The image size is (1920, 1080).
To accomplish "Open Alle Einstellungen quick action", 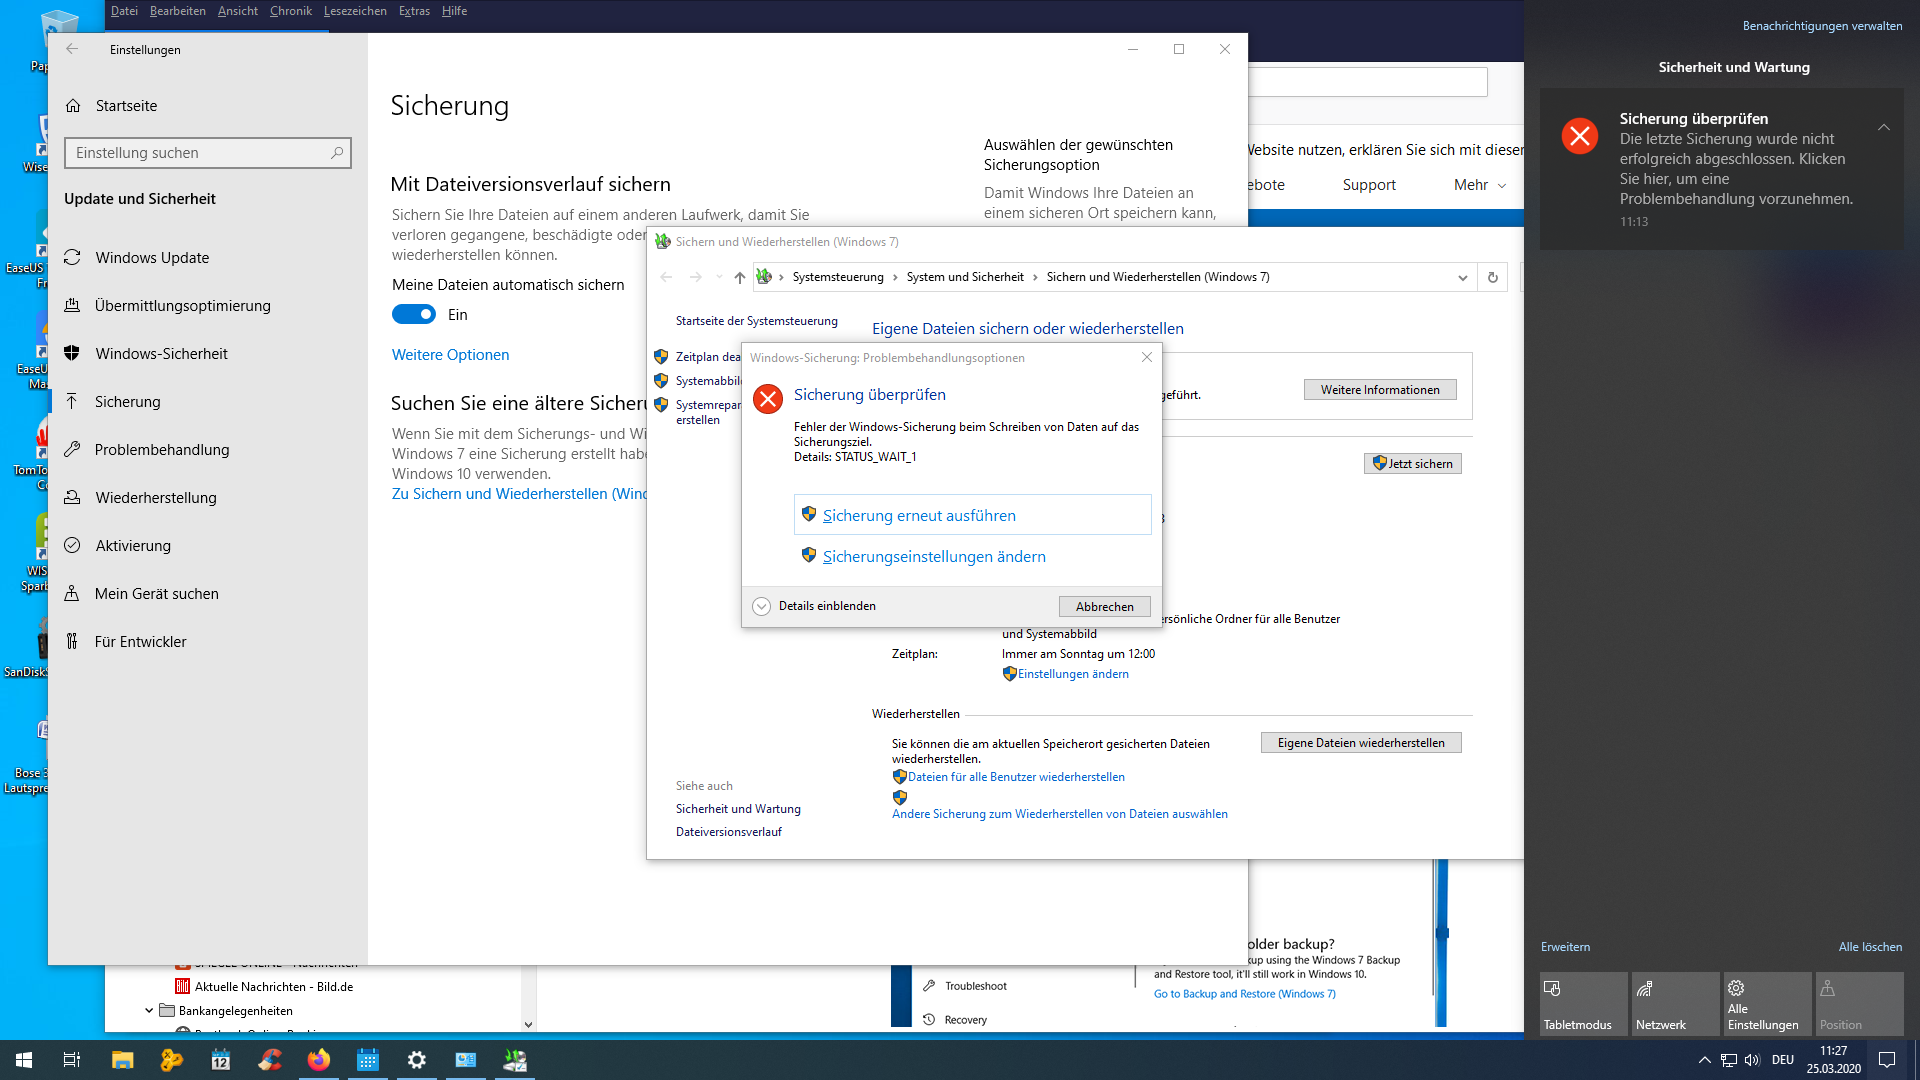I will pos(1767,1004).
